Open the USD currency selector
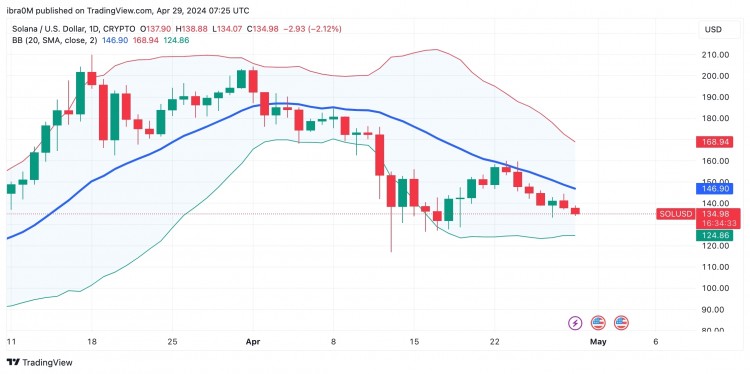The width and height of the screenshot is (750, 374). 713,30
